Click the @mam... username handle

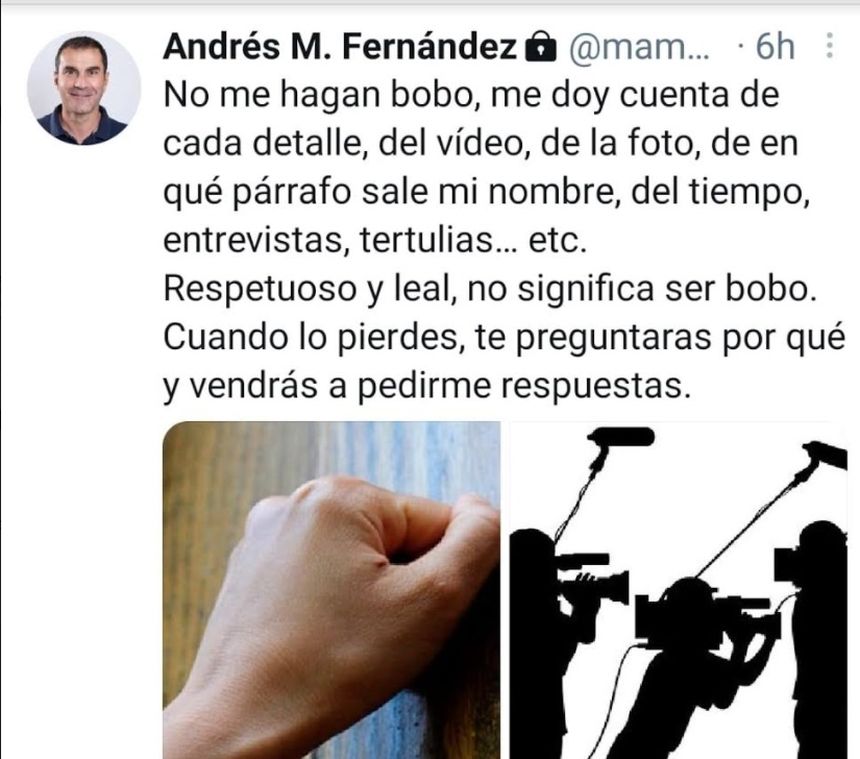pos(640,47)
